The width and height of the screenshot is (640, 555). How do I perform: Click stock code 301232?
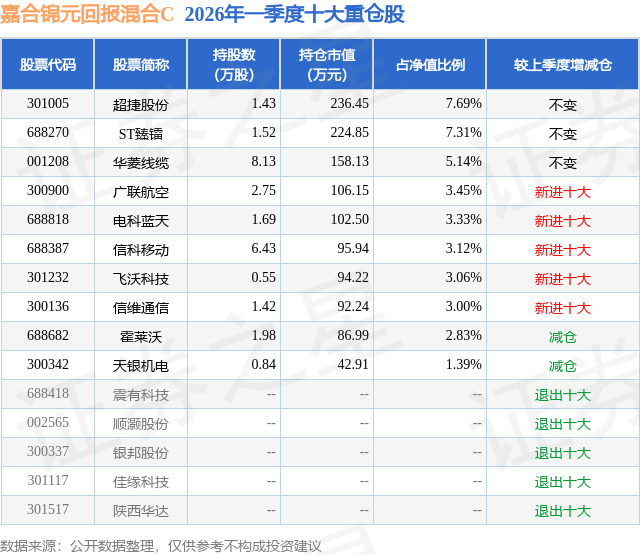[x=48, y=278]
